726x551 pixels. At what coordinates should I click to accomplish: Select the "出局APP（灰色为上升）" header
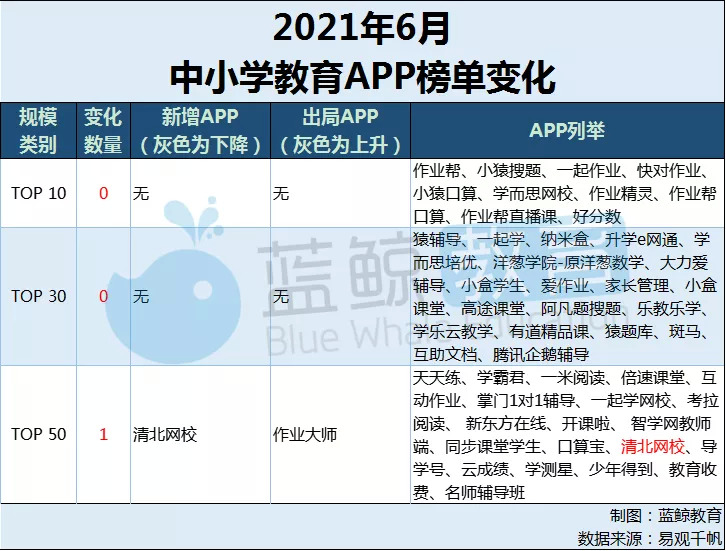340,131
